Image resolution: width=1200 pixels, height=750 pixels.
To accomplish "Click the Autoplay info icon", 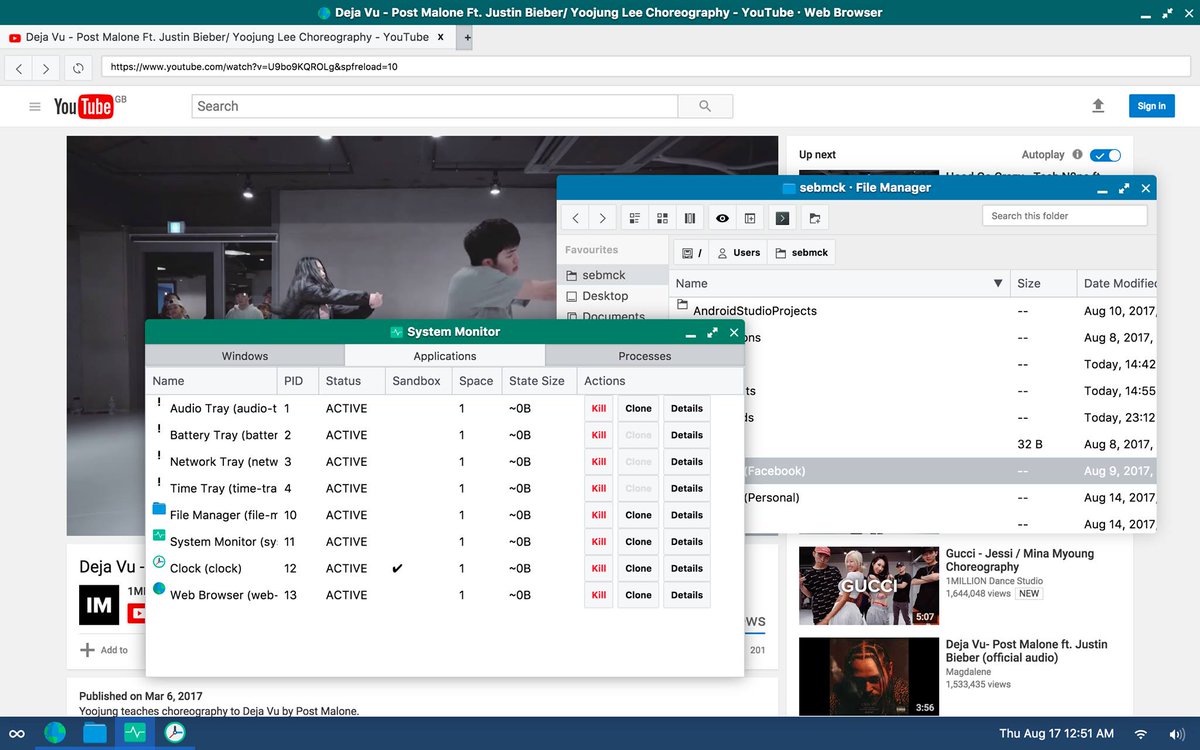I will [1077, 155].
